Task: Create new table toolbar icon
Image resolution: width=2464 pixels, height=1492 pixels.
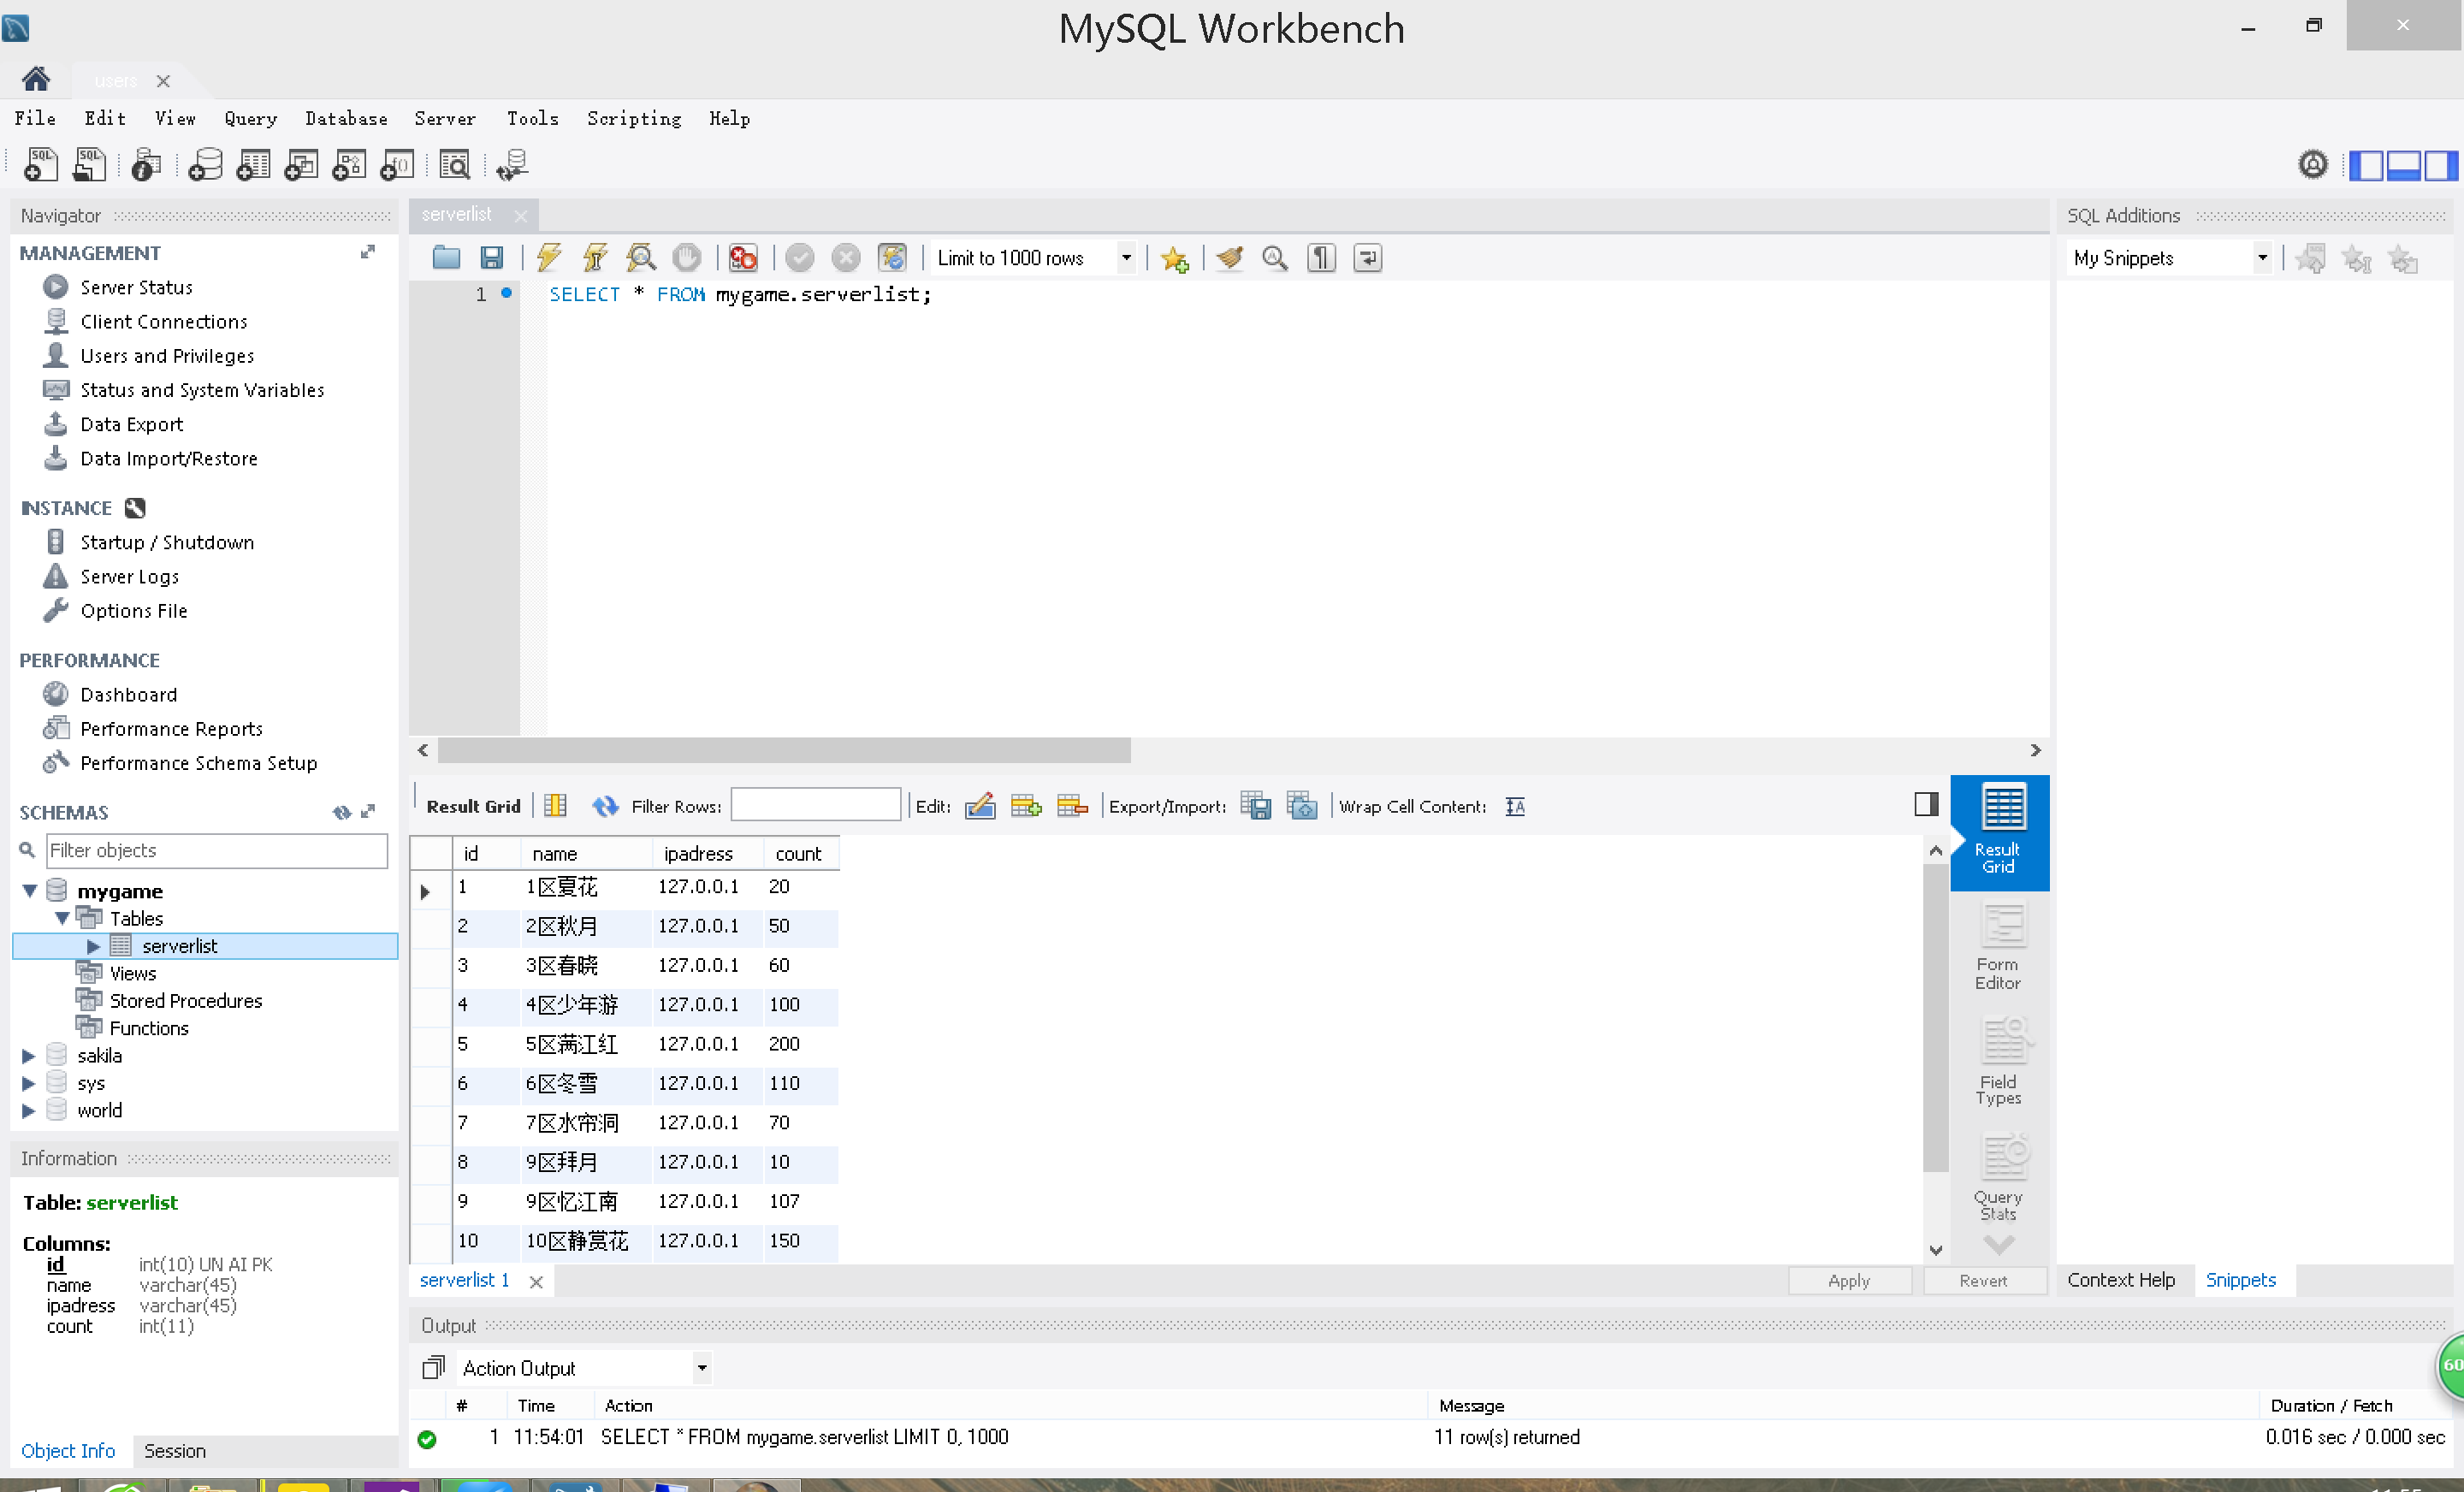Action: click(x=253, y=164)
